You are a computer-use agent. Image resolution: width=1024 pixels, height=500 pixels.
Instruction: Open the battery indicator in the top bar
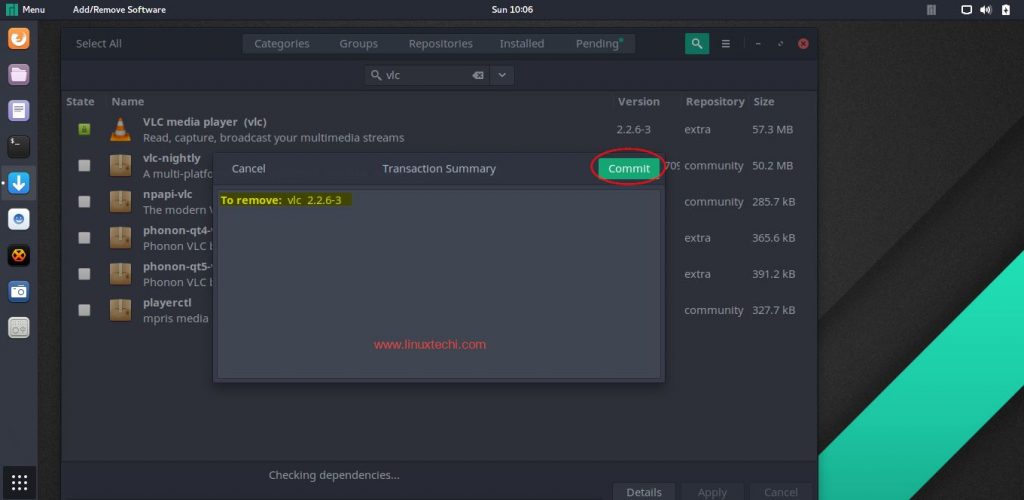1005,10
